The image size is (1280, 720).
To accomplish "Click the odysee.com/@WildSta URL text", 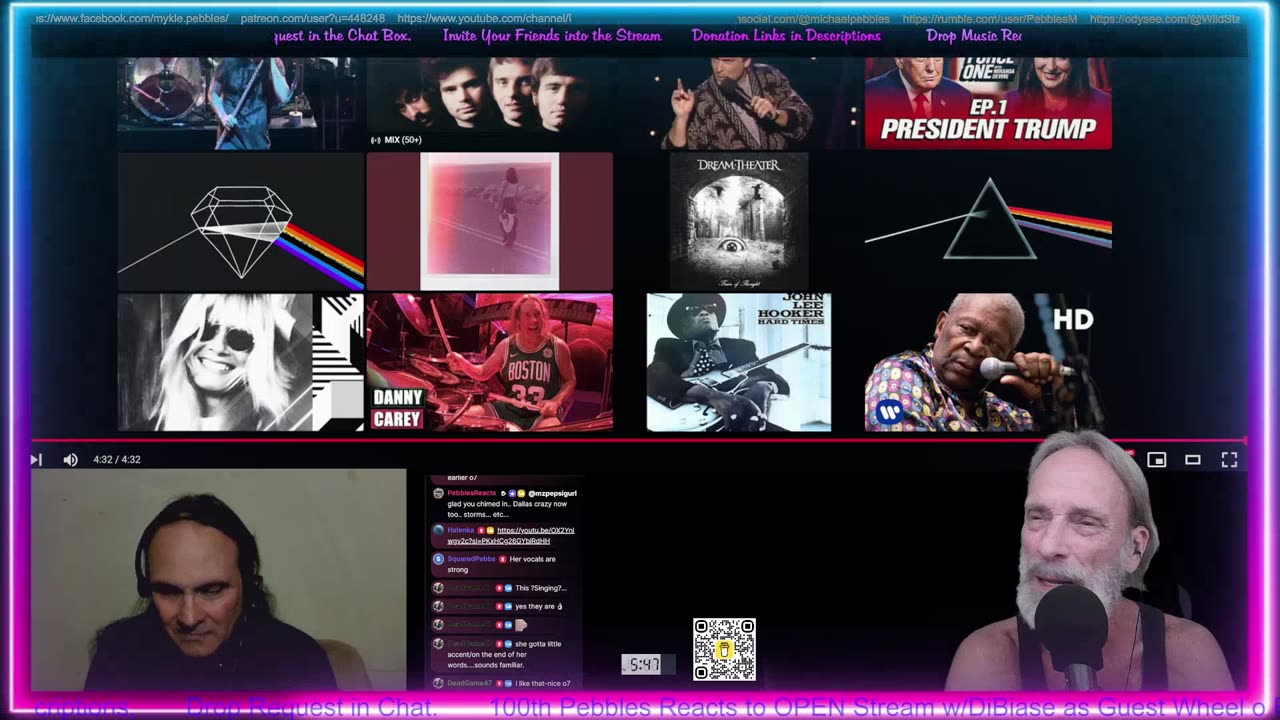I will click(1165, 19).
